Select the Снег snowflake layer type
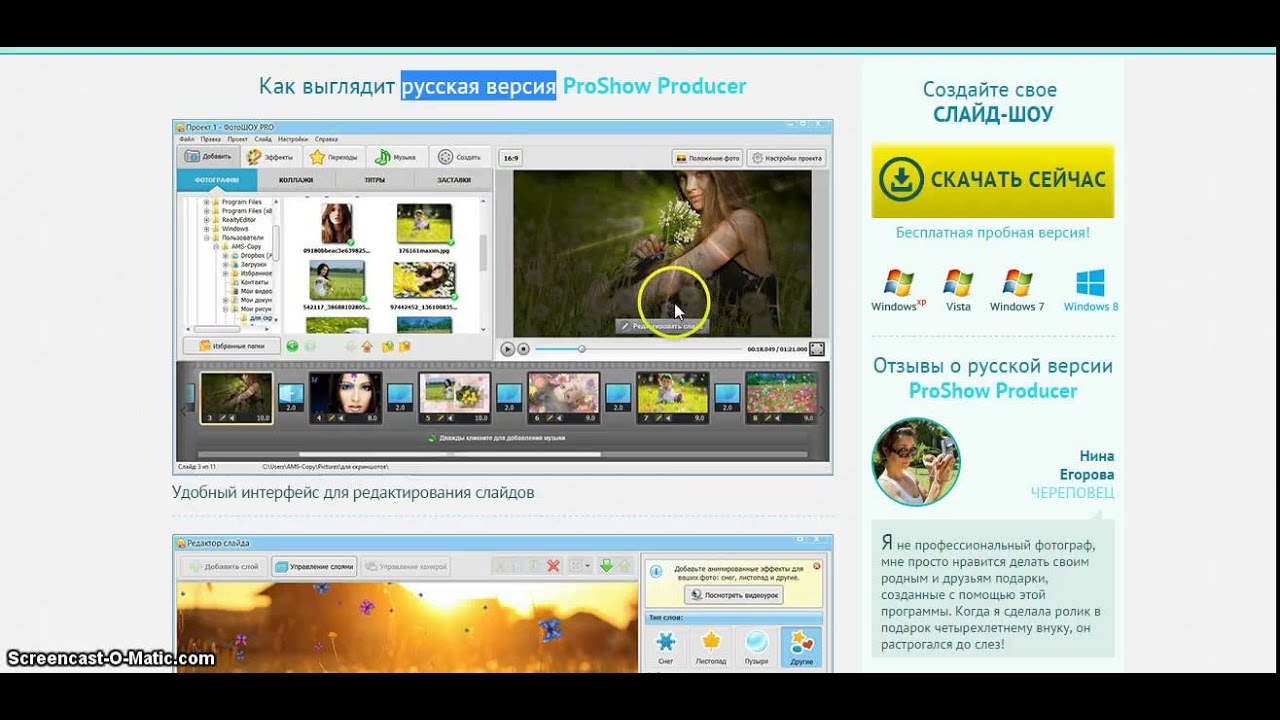Image resolution: width=1280 pixels, height=720 pixels. [x=666, y=647]
